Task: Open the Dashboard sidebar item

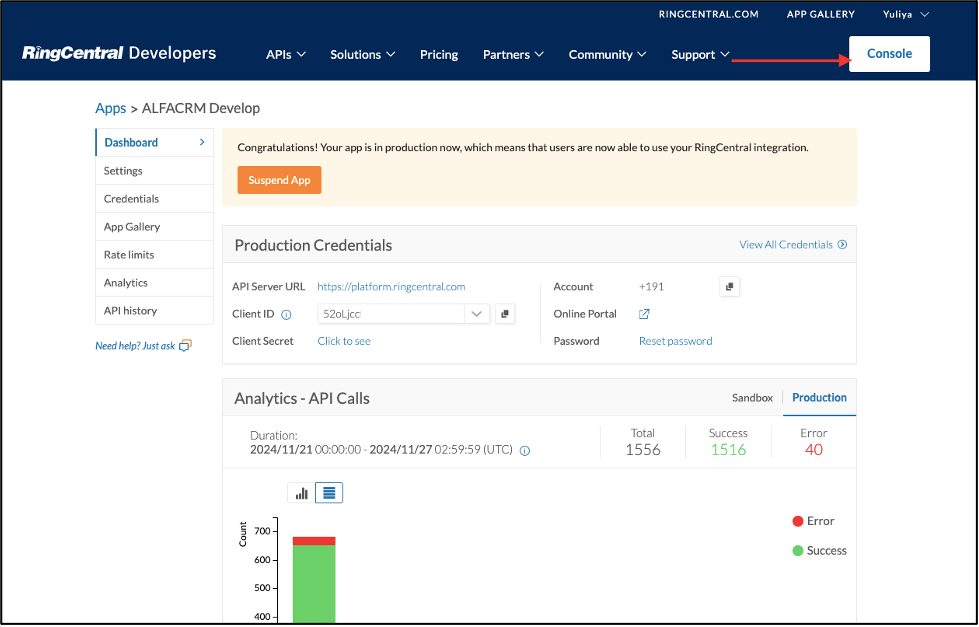Action: [x=154, y=142]
